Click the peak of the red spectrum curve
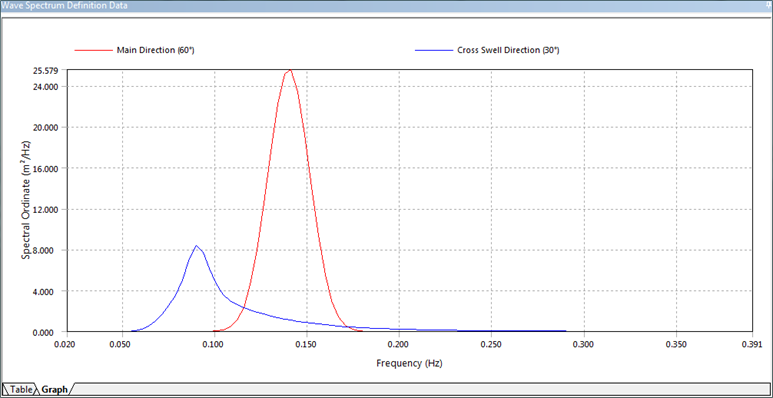The image size is (773, 398). pos(289,71)
